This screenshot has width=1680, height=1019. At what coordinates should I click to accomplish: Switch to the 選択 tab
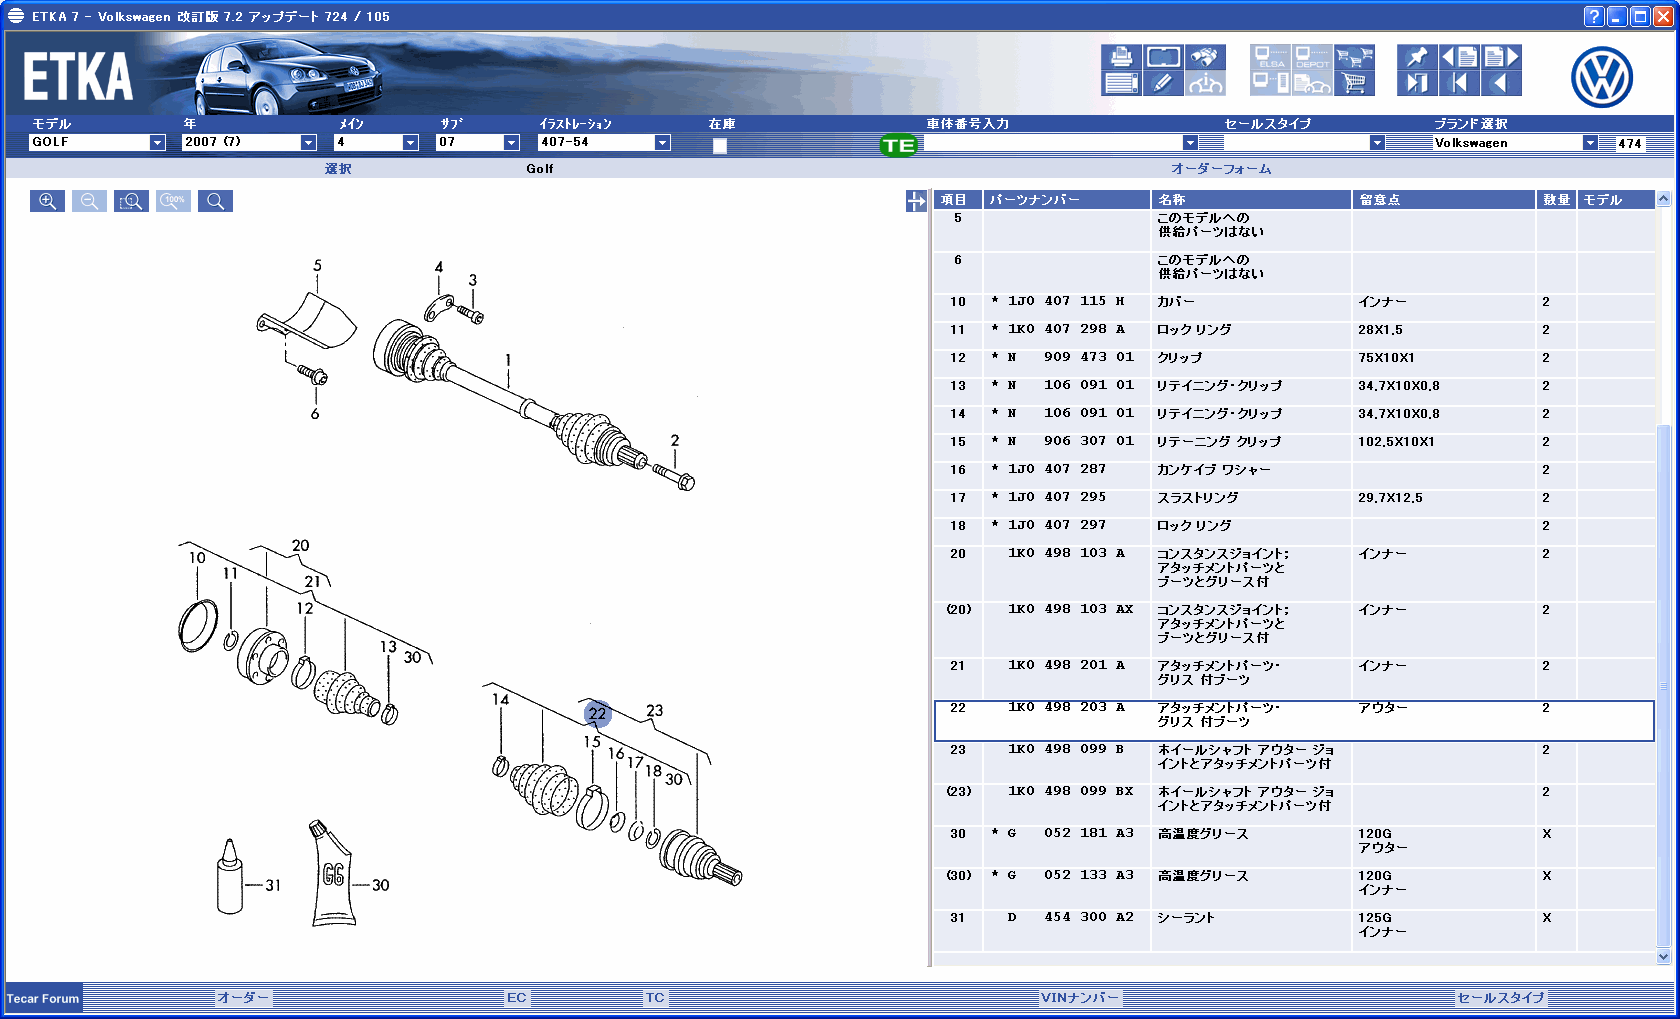point(338,169)
